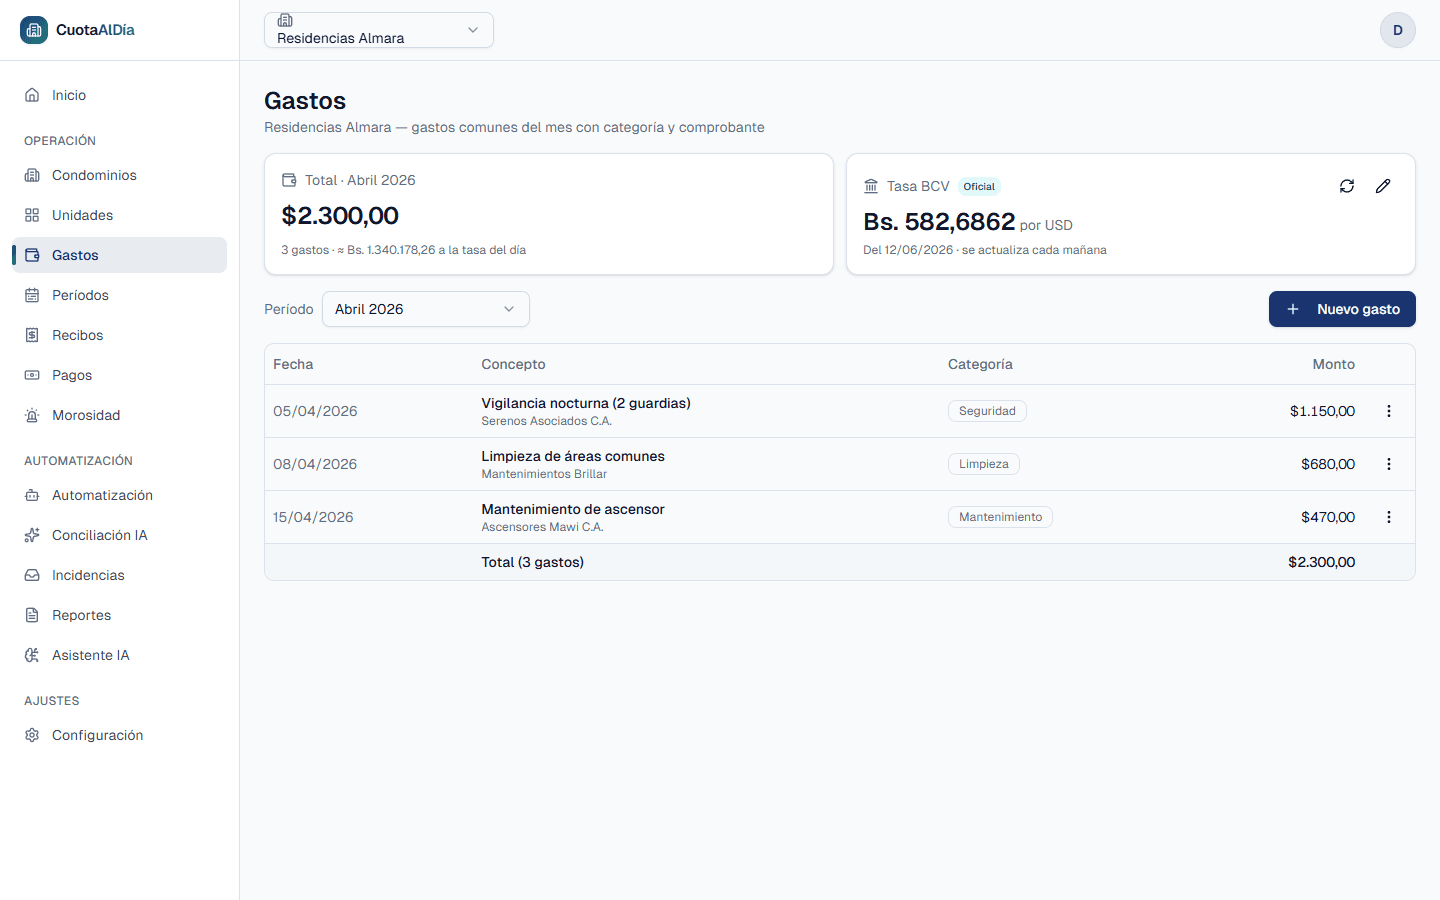Open the user avatar D
The image size is (1440, 900).
[x=1398, y=30]
